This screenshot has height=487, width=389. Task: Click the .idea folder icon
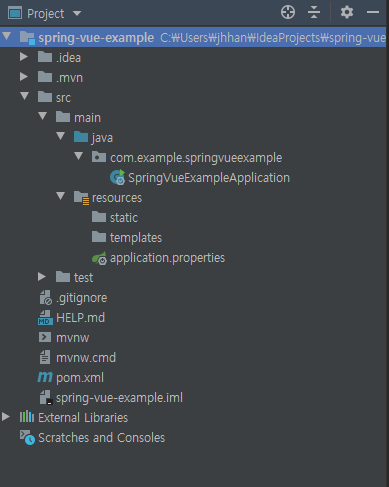point(45,57)
